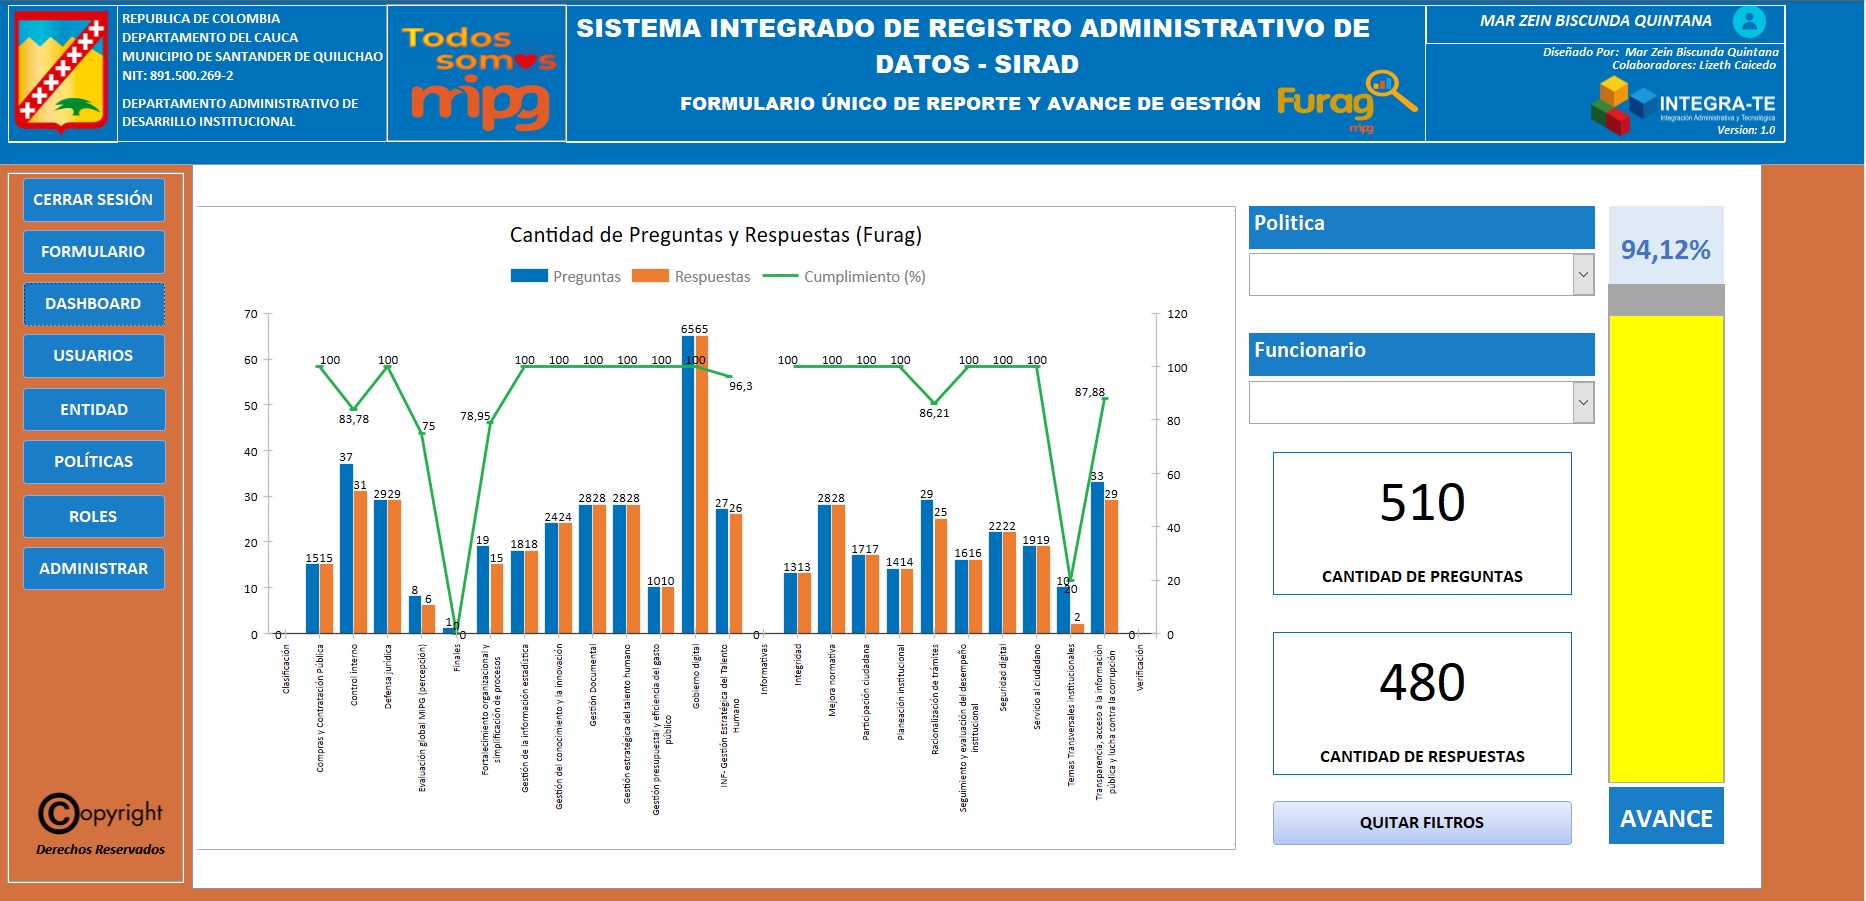Go to the USUARIOS section

click(93, 356)
